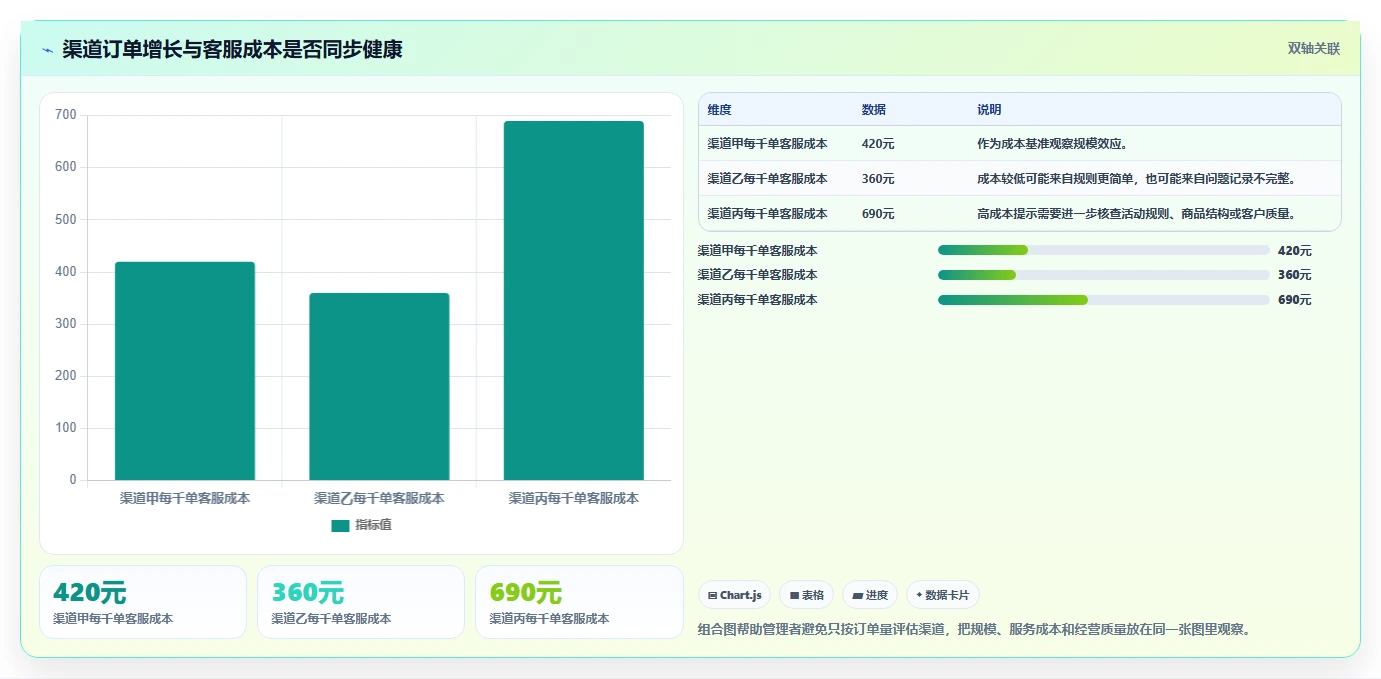Screen dimensions: 1381x679
Task: Open the 690元 data card
Action: pyautogui.click(x=579, y=602)
